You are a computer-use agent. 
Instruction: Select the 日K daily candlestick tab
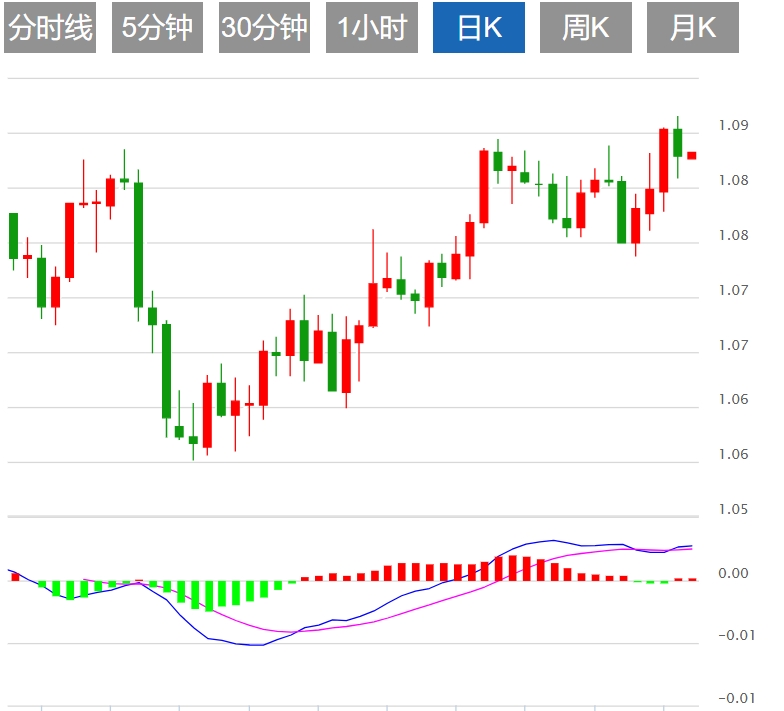[479, 27]
